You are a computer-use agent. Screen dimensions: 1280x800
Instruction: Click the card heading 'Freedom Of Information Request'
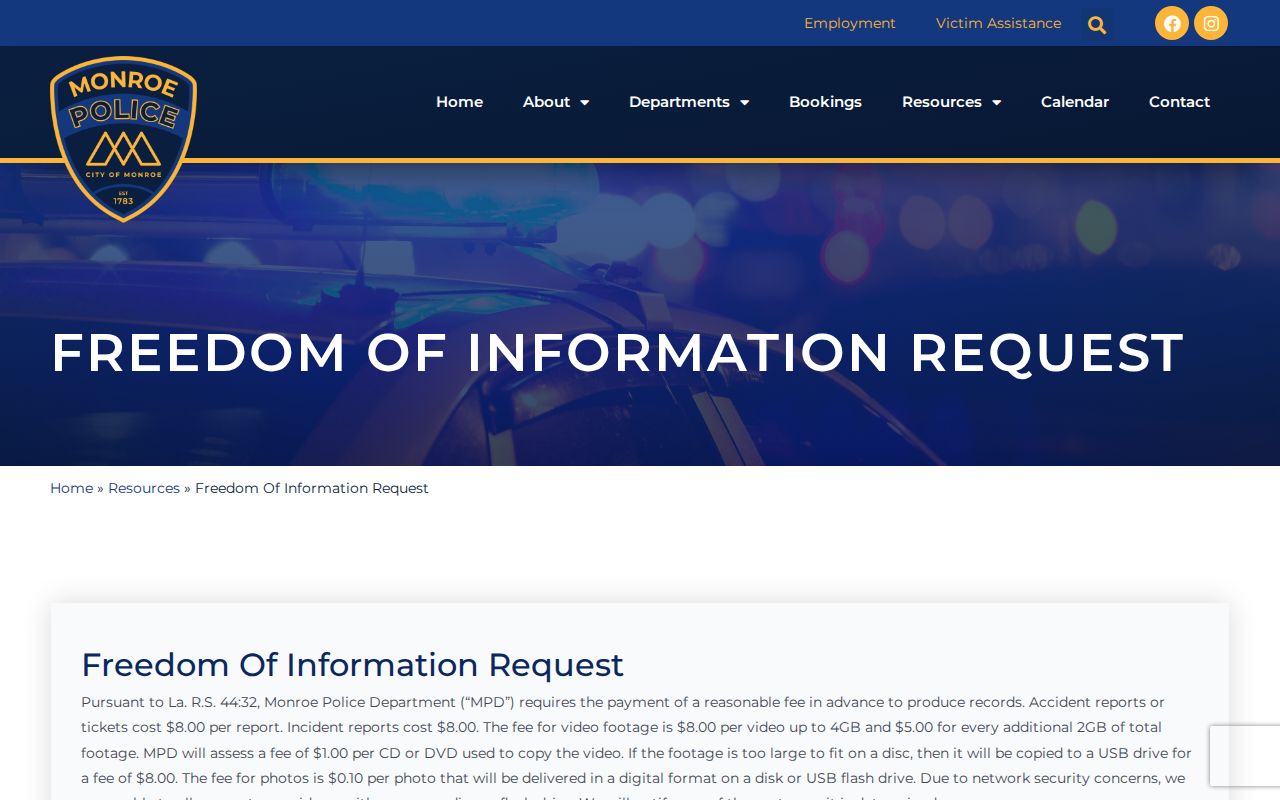[352, 665]
